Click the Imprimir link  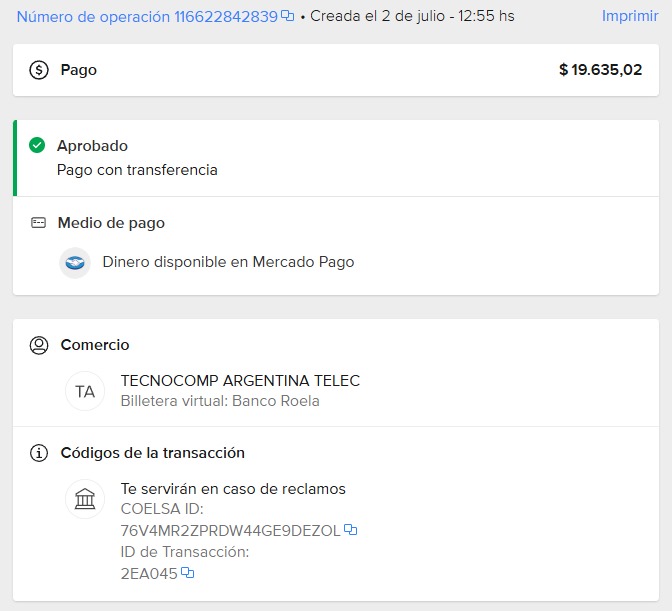pos(629,16)
